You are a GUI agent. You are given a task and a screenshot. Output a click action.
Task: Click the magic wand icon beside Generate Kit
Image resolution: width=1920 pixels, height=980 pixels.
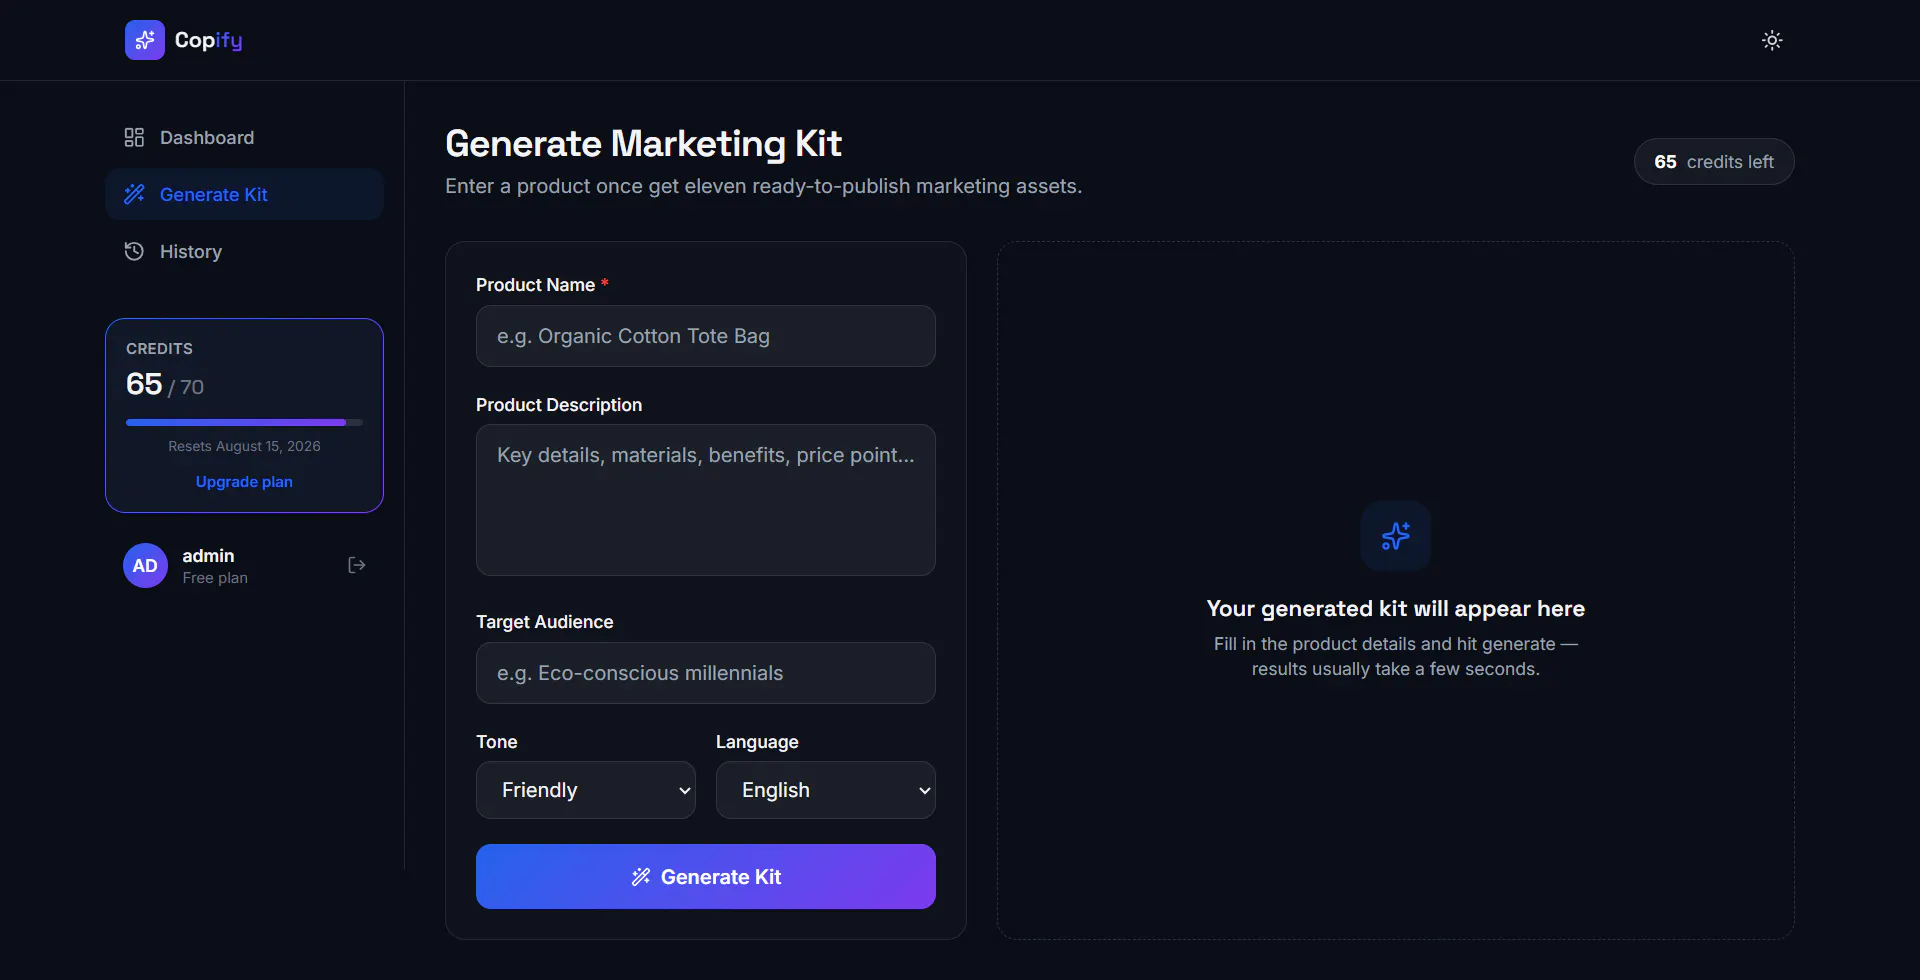point(134,194)
